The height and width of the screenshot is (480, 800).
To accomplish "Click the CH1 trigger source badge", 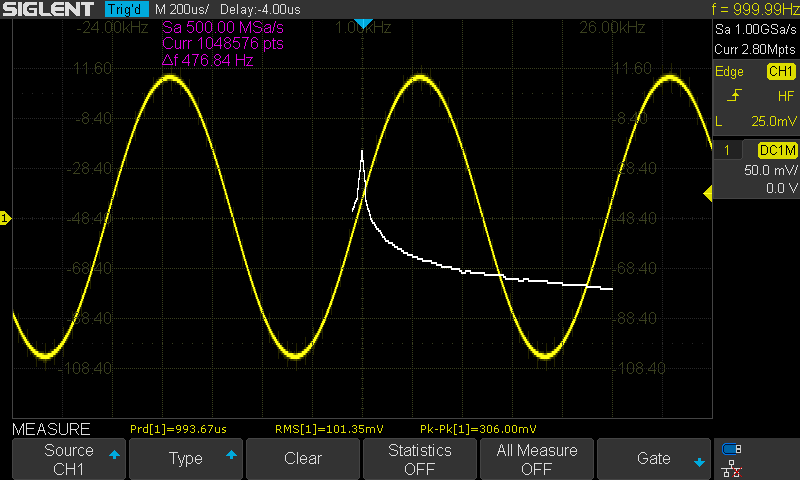I will point(778,72).
